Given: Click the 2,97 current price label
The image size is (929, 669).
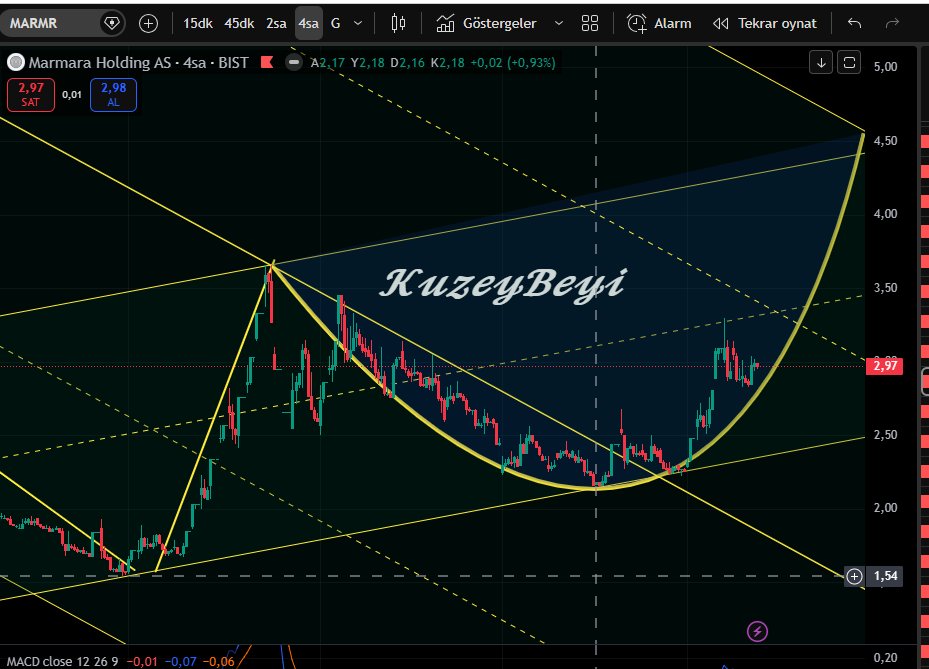Looking at the screenshot, I should 885,365.
